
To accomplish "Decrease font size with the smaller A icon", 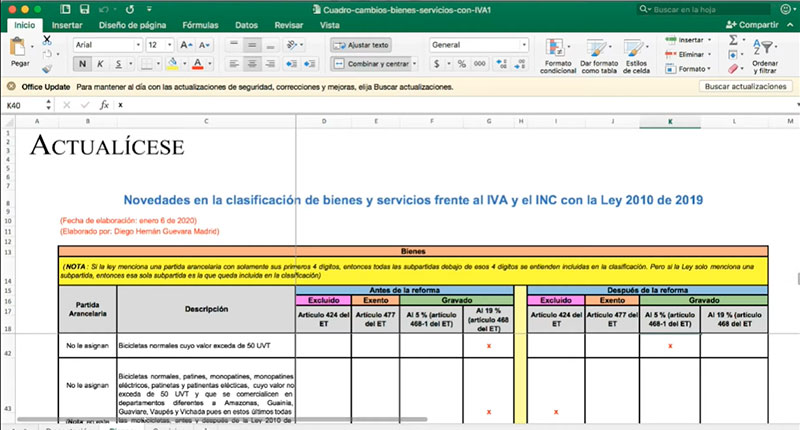I will [x=204, y=45].
